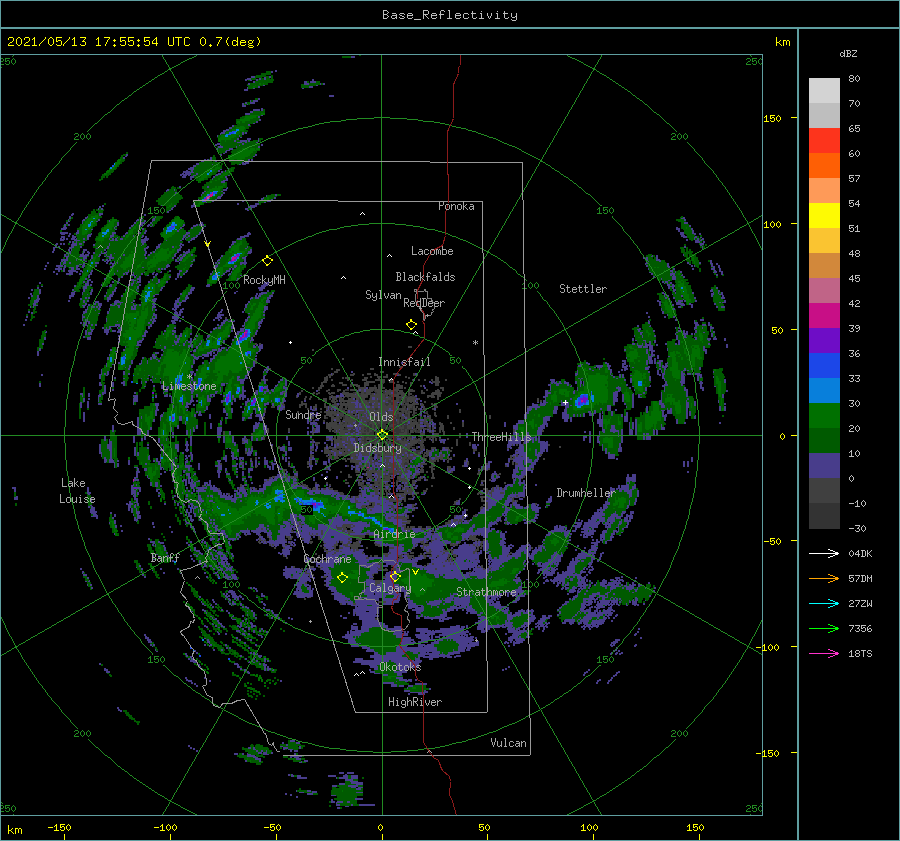Click the white 04DK arrow in legend
The image size is (900, 841).
coord(824,553)
